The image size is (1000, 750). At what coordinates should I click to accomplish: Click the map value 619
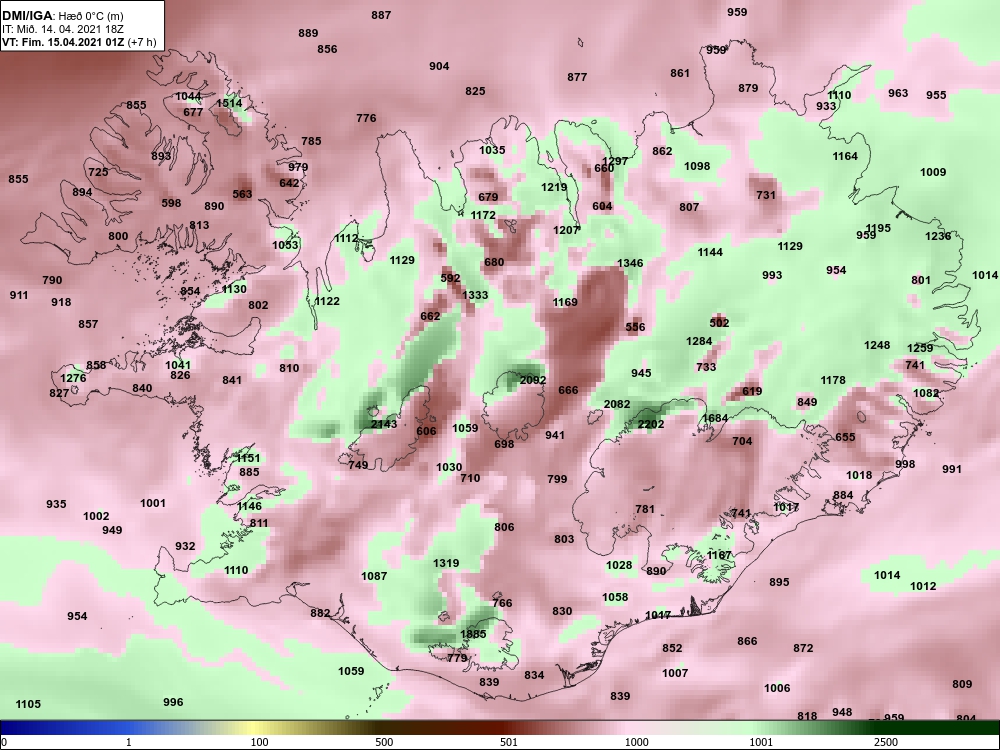point(752,392)
